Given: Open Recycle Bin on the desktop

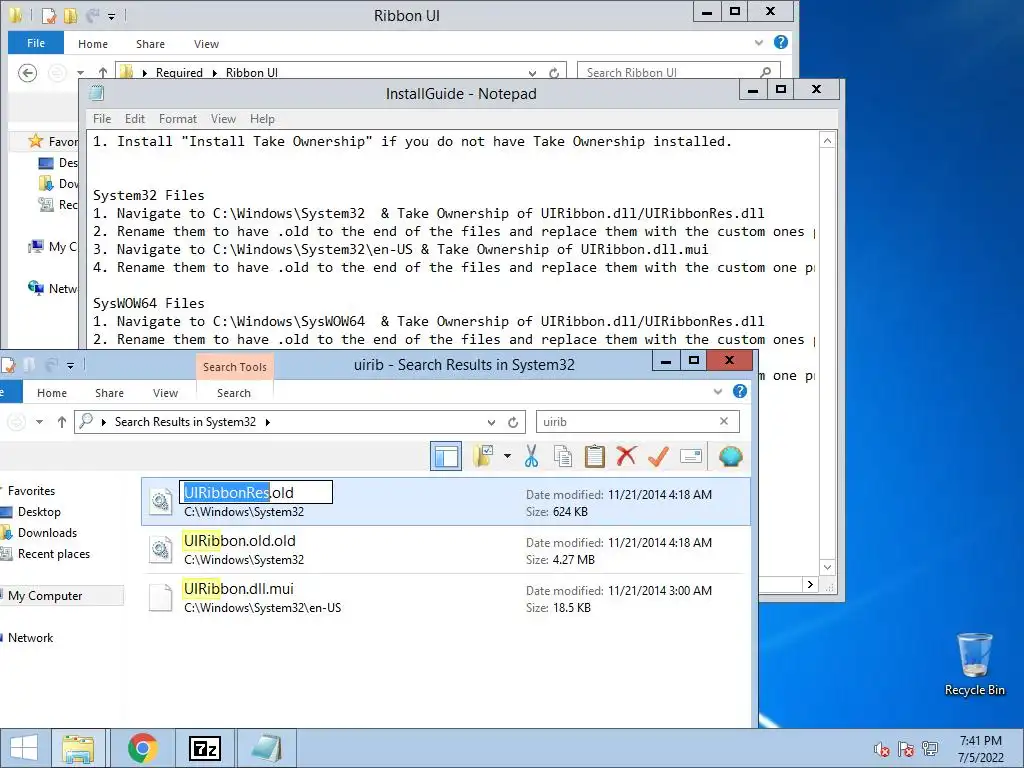Looking at the screenshot, I should tap(974, 664).
